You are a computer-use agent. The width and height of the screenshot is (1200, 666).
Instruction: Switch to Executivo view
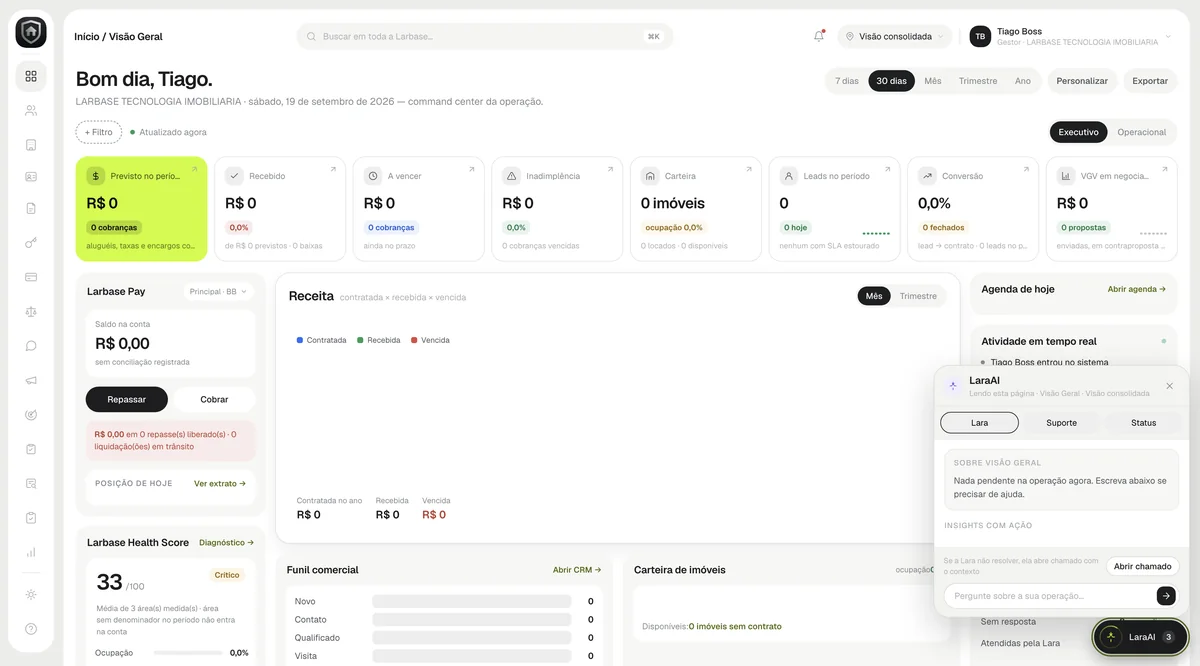point(1079,132)
